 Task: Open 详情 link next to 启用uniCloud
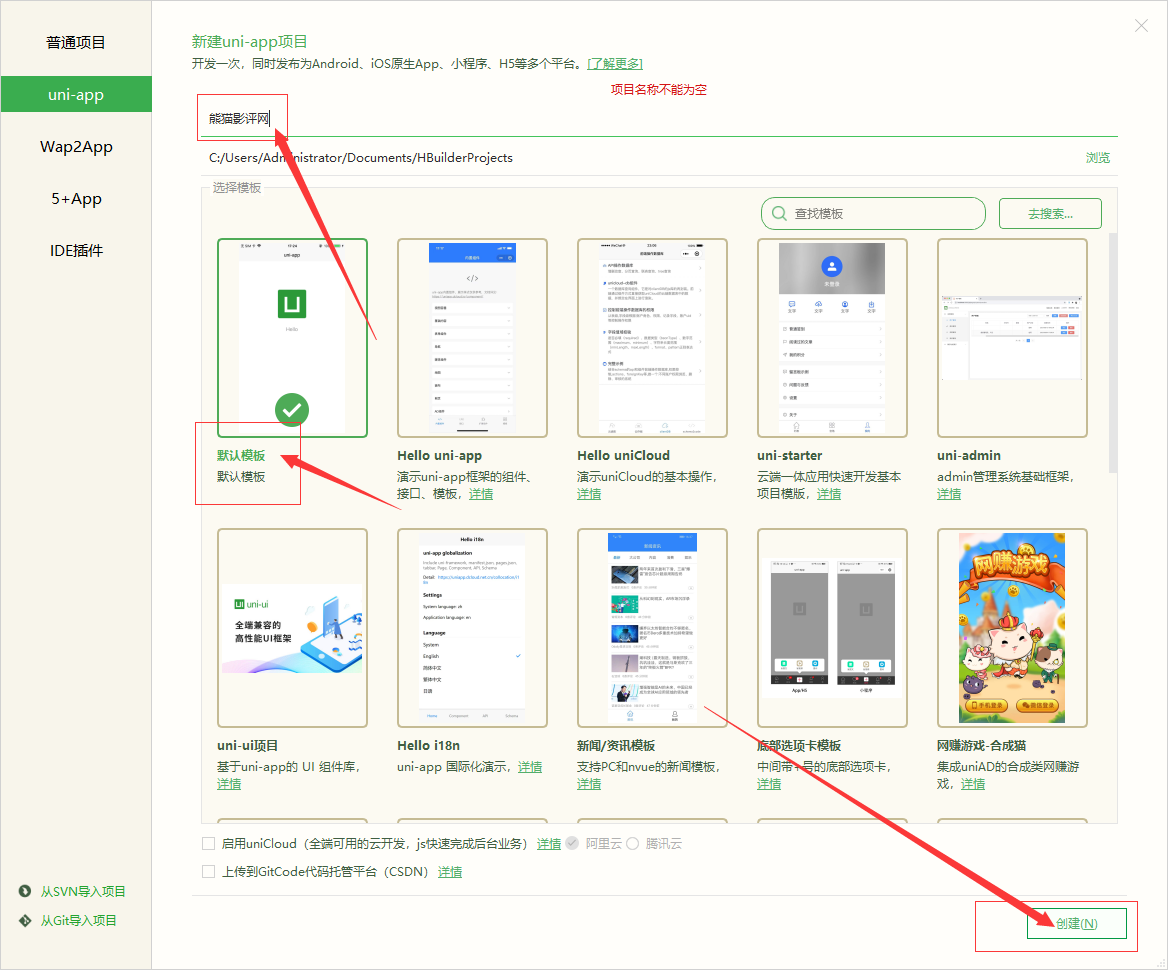click(549, 843)
